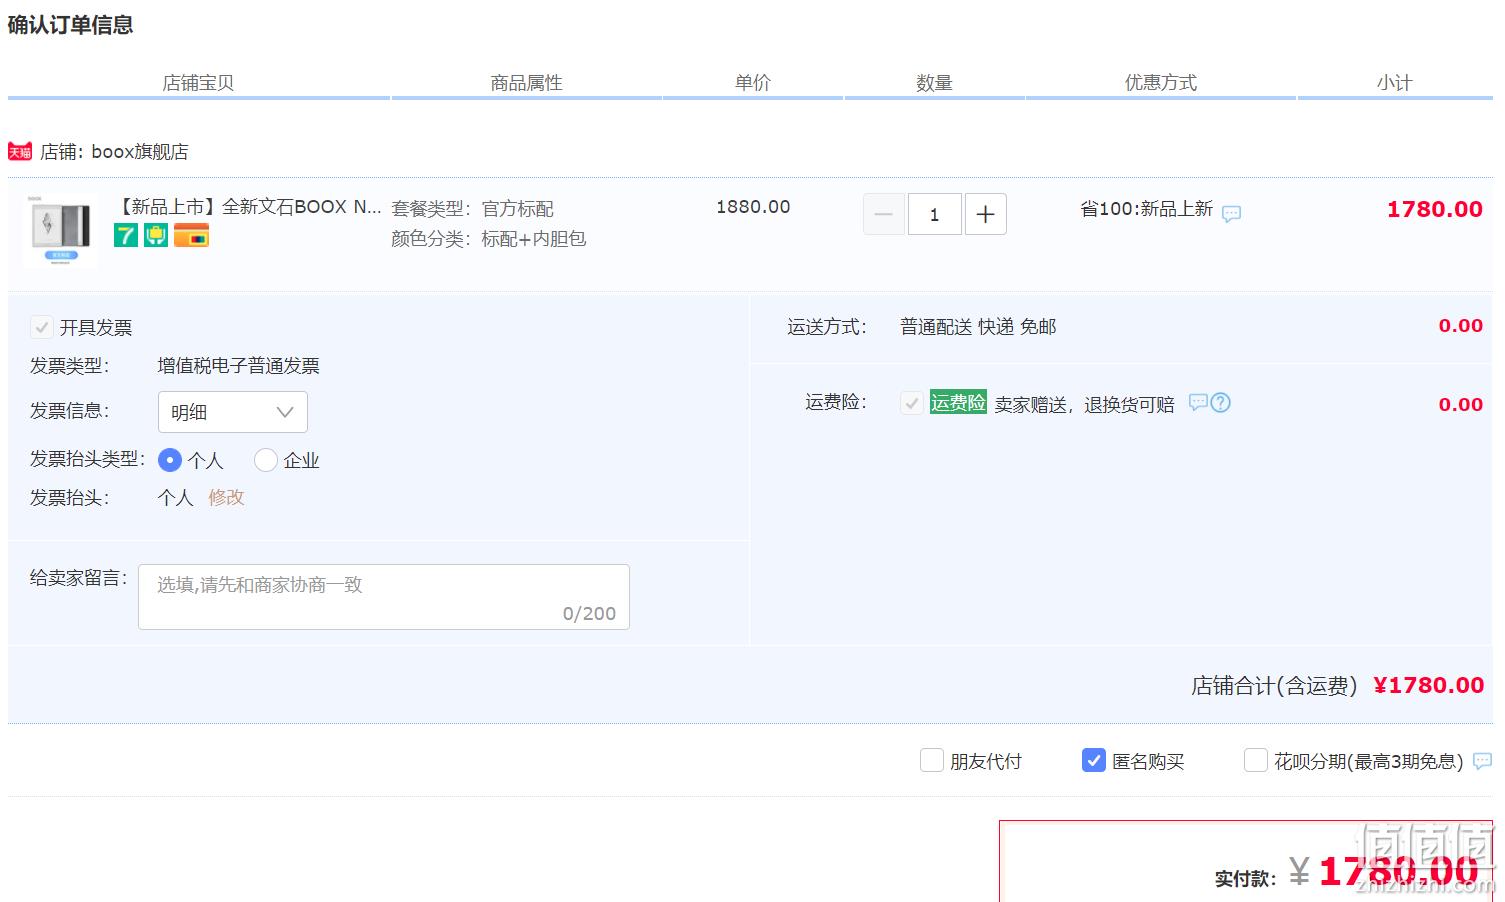Viewport: 1505px width, 902px height.
Task: Decrease quantity with the minus button
Action: 884,214
